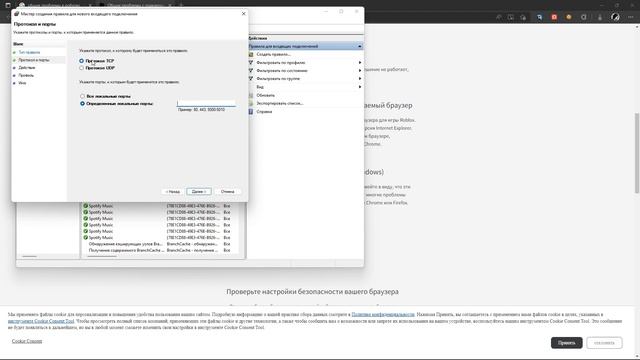Viewport: 640px width, 360px height.
Task: Open the browser three-dot settings menu
Action: click(x=631, y=17)
